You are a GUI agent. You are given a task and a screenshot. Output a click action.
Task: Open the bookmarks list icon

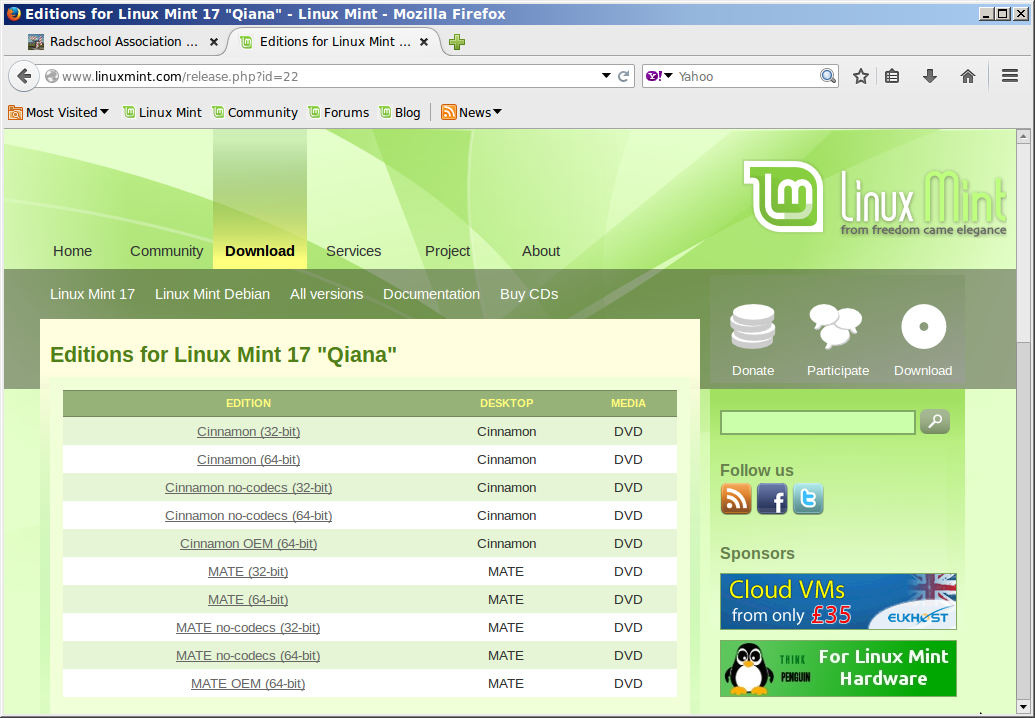pos(892,77)
